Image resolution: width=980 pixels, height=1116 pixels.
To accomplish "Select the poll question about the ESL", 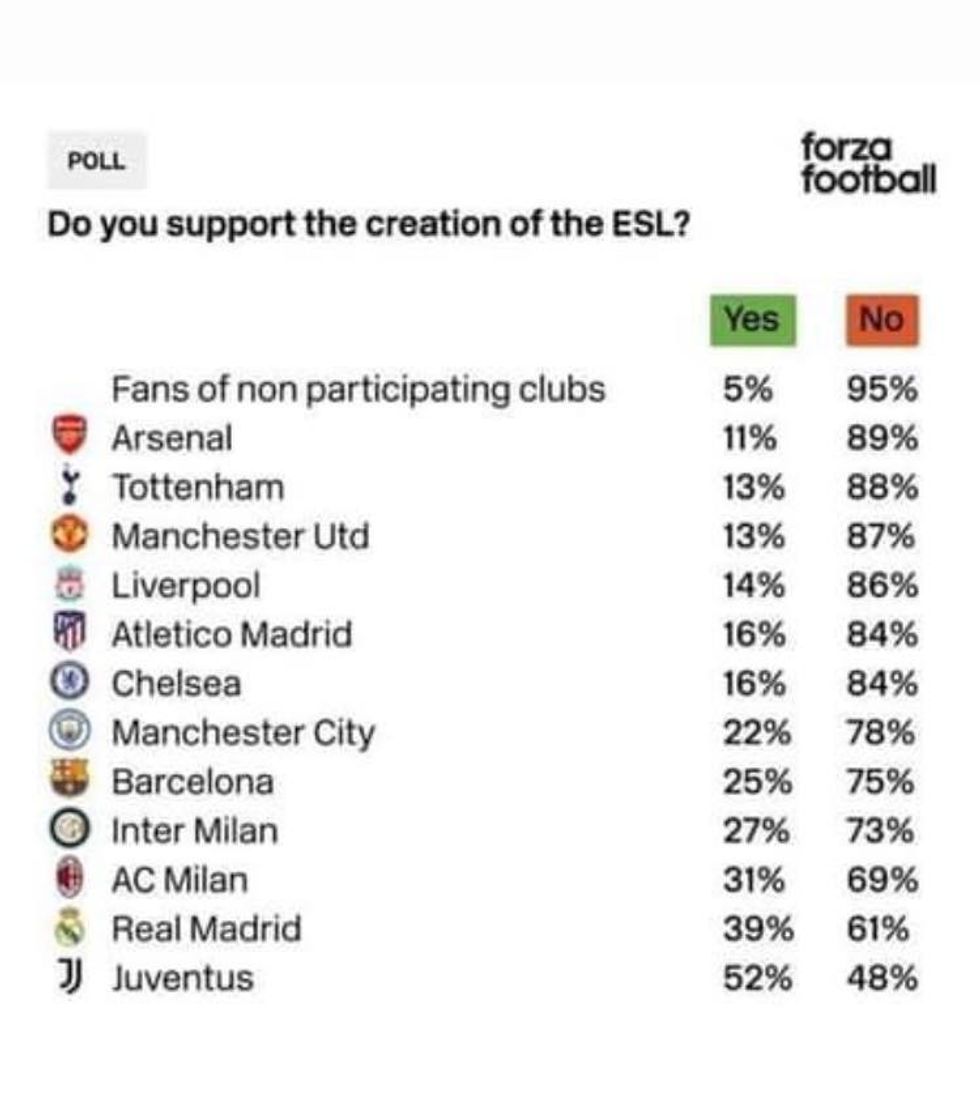I will pos(368,224).
